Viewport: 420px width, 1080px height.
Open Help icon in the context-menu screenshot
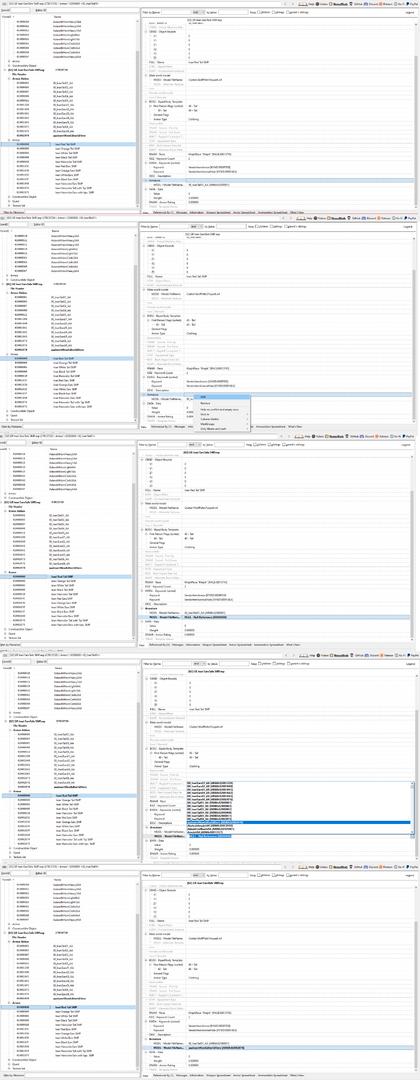coord(306,218)
